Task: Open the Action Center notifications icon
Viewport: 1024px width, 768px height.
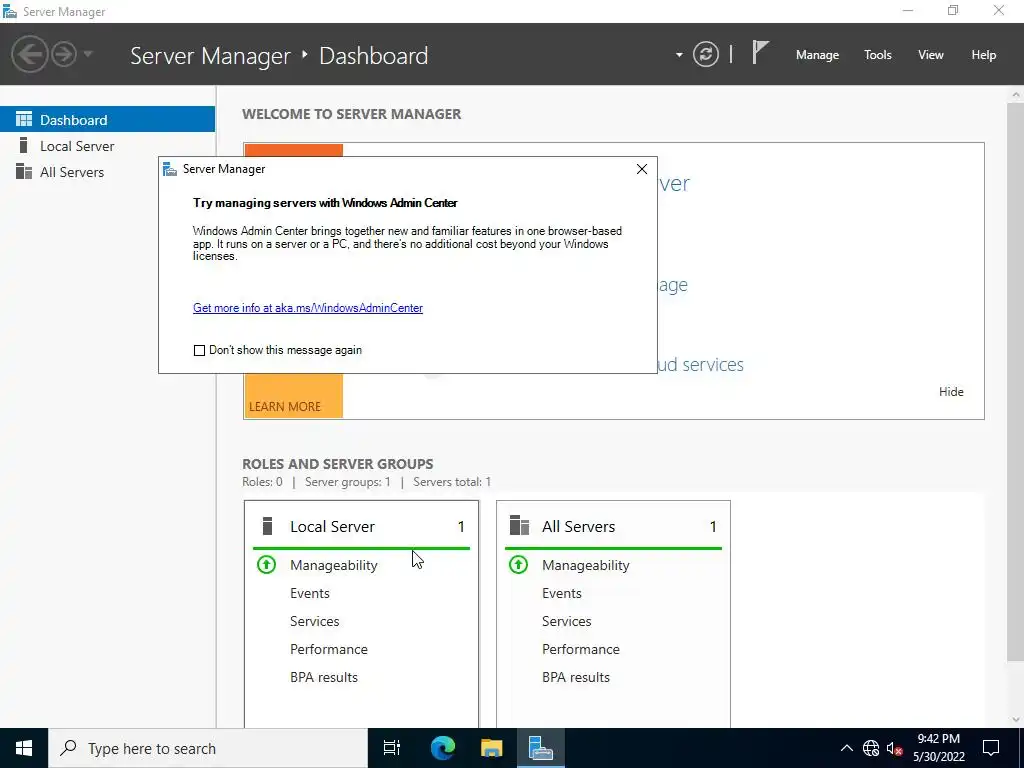Action: tap(991, 748)
